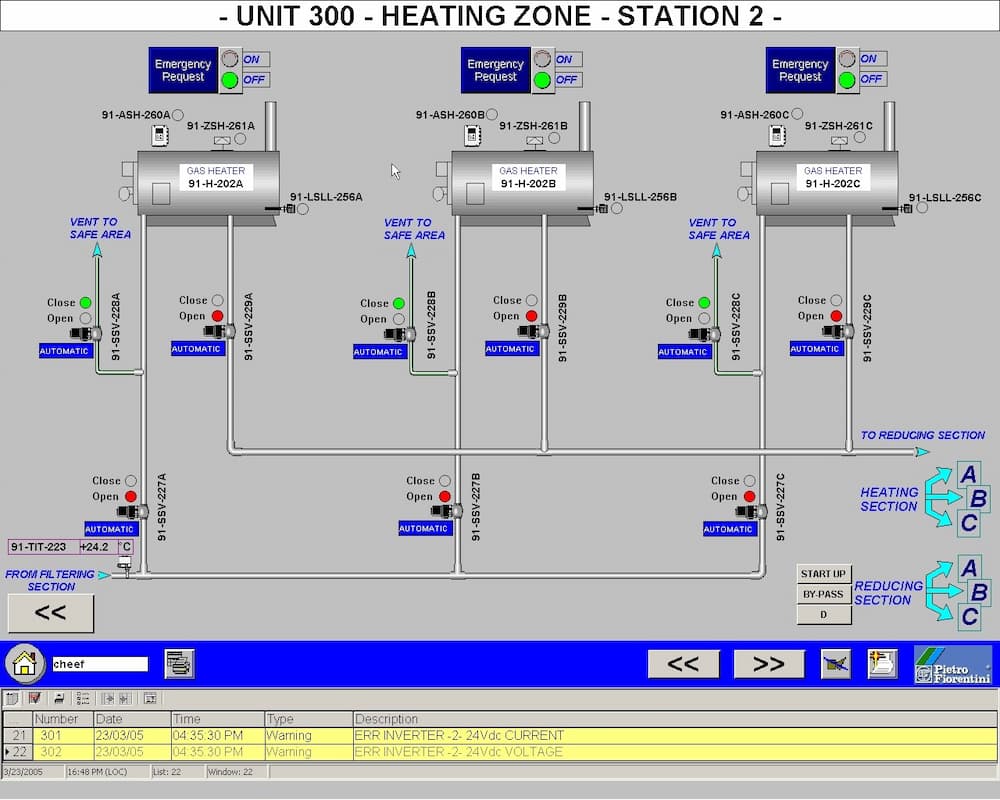Click the notes icon left of the logo
The width and height of the screenshot is (1000, 800).
[x=882, y=664]
